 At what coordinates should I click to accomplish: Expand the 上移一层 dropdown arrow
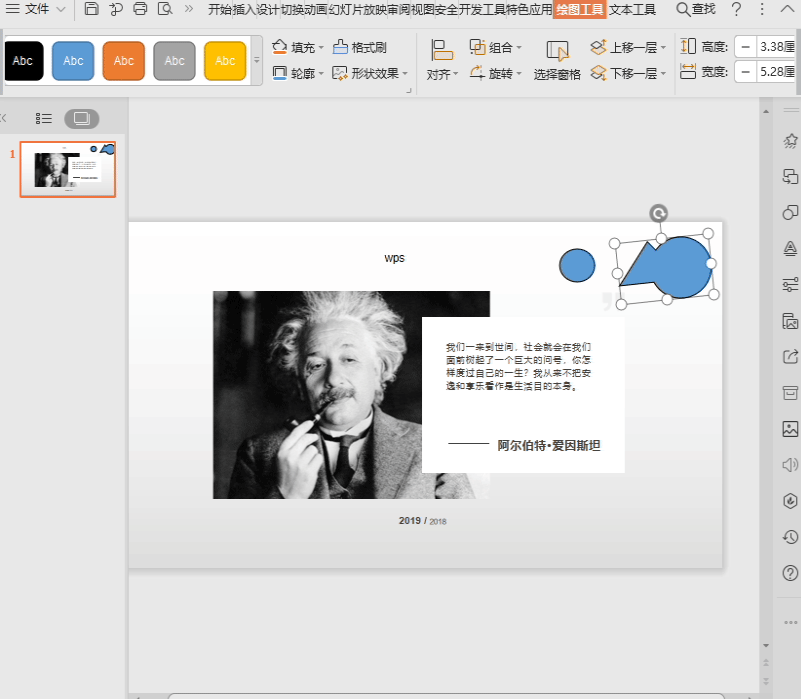coord(663,48)
